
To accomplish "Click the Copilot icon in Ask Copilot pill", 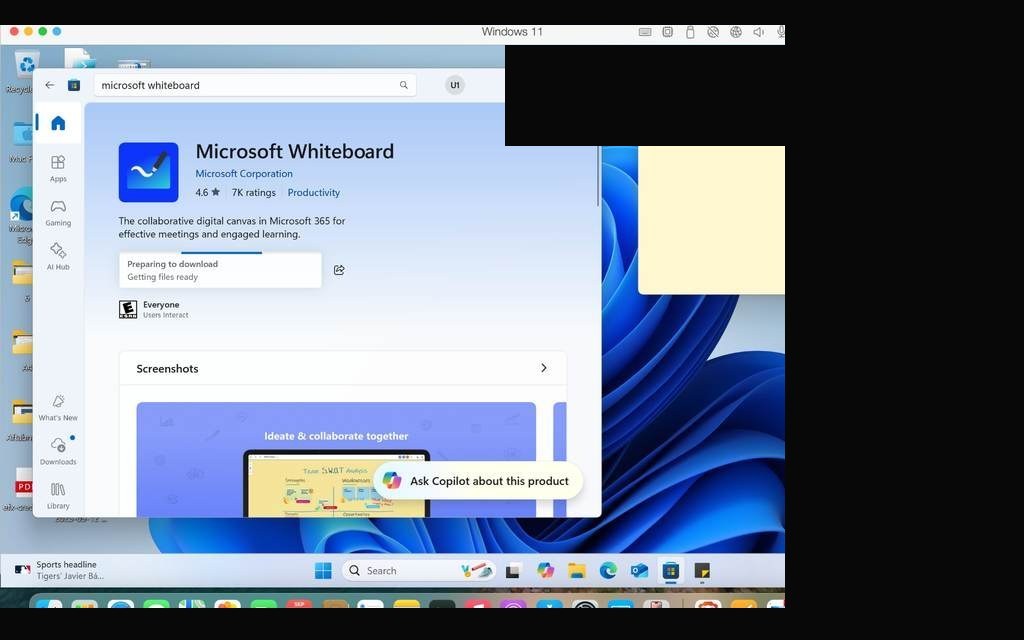I will pos(392,481).
